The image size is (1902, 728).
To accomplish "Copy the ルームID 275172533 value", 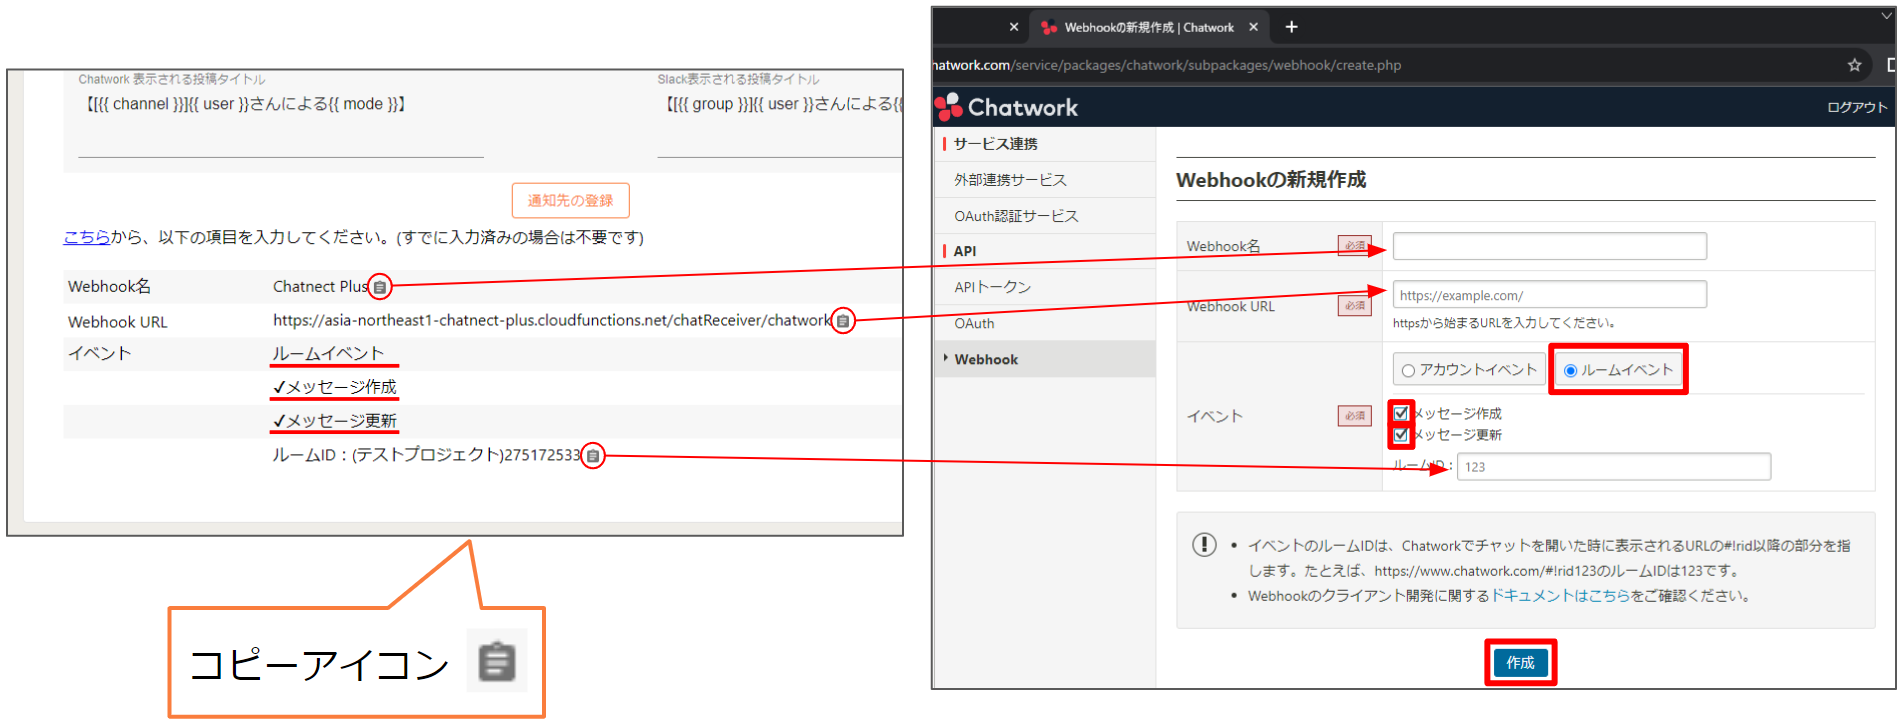I will point(593,456).
